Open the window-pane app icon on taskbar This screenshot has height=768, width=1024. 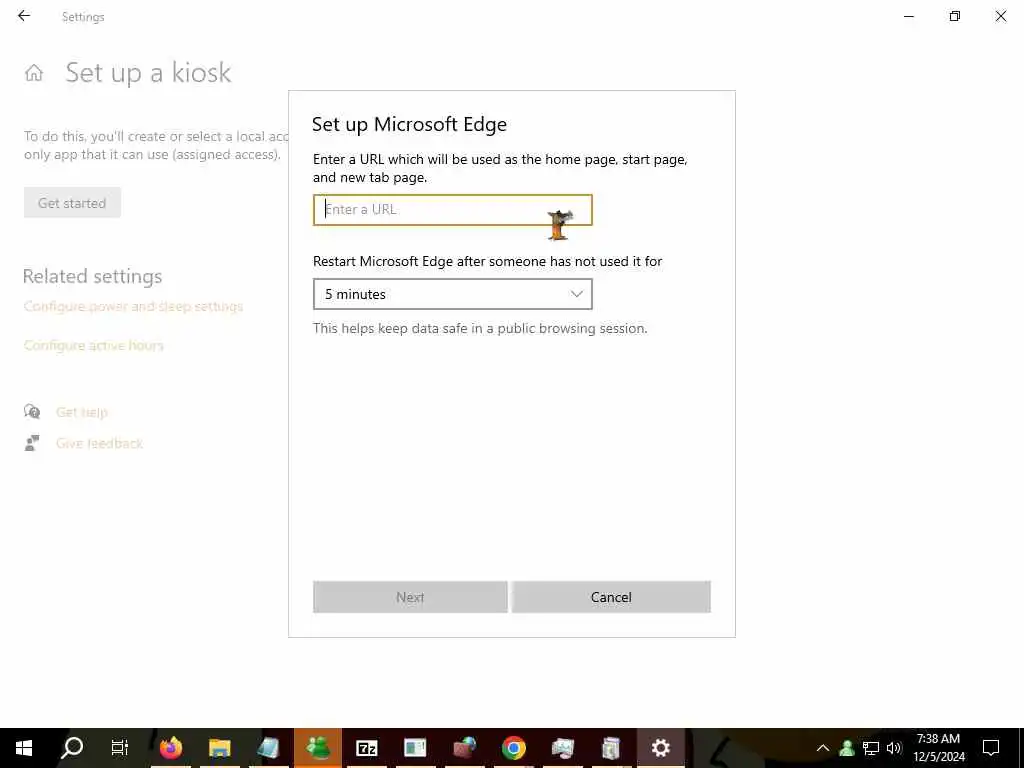point(415,748)
